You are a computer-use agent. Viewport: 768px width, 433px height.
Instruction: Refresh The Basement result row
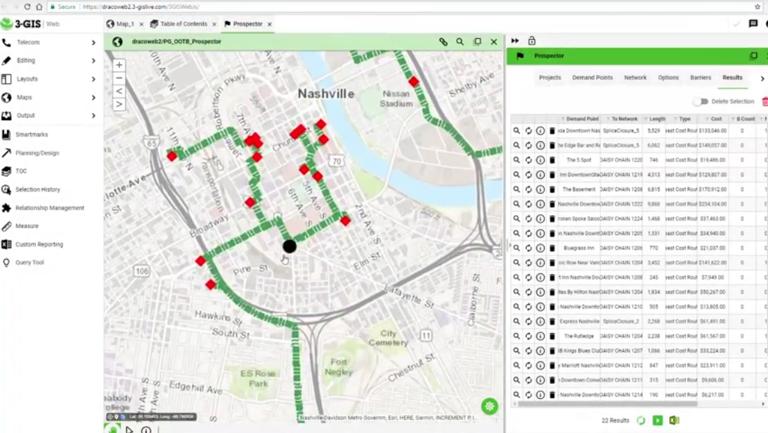[528, 190]
